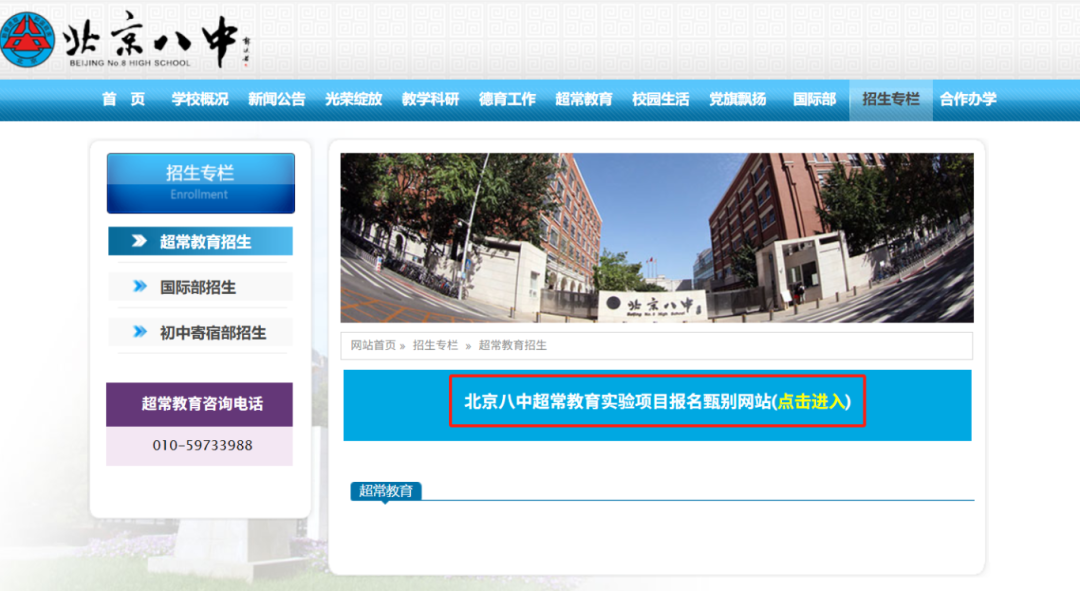Go to the 校园生活 menu item
Image resolution: width=1080 pixels, height=591 pixels.
[x=661, y=99]
